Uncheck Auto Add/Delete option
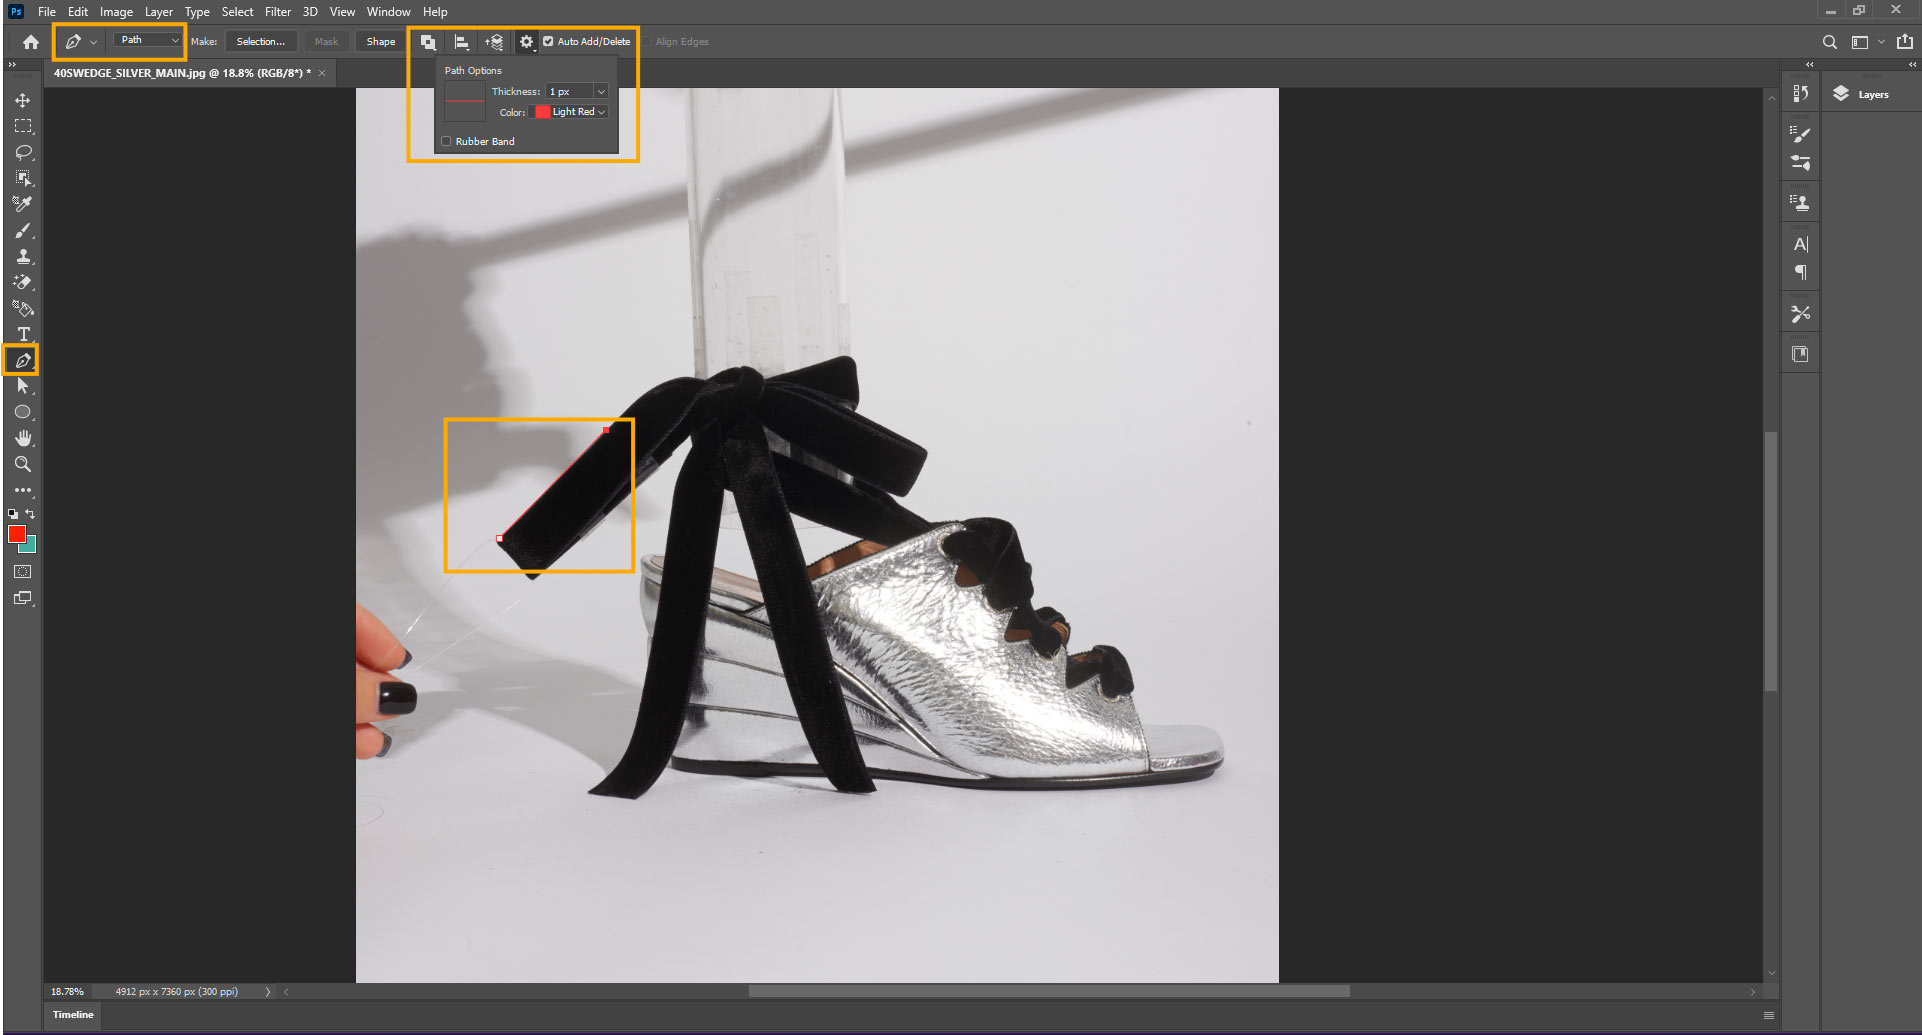Image resolution: width=1922 pixels, height=1035 pixels. tap(548, 42)
